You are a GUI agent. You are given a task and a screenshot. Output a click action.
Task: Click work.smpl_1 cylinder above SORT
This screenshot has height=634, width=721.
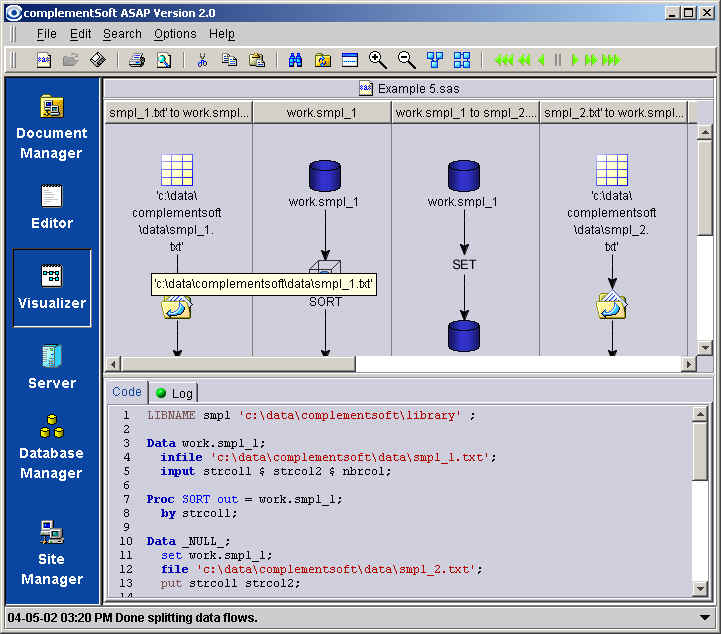[325, 175]
